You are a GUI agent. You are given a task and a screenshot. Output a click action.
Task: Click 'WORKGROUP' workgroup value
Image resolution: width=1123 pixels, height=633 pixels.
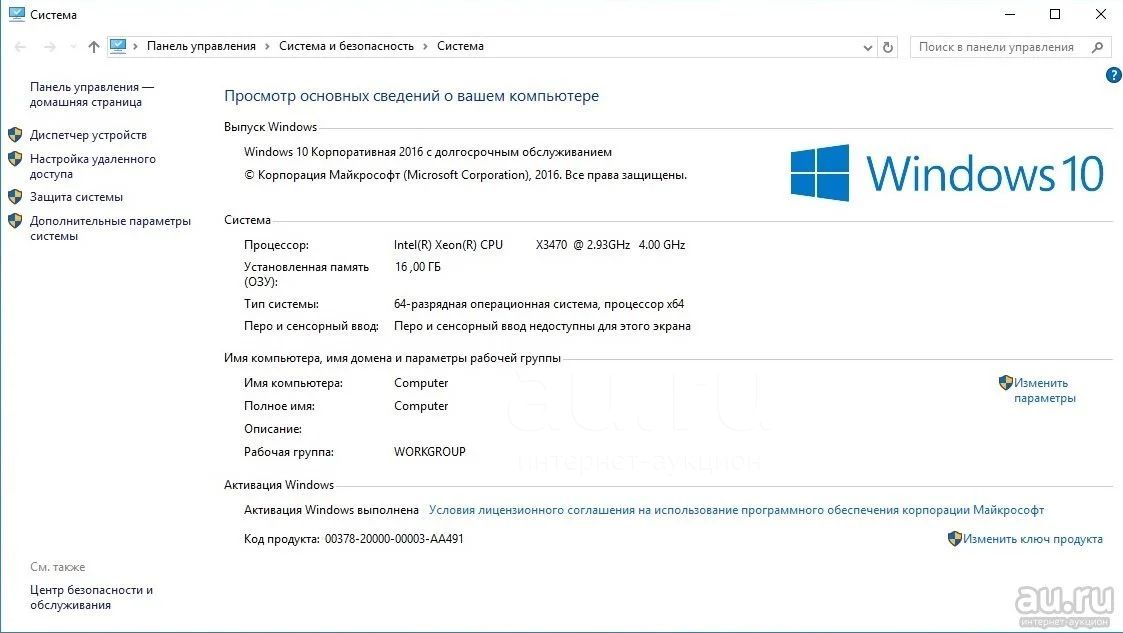tap(430, 452)
